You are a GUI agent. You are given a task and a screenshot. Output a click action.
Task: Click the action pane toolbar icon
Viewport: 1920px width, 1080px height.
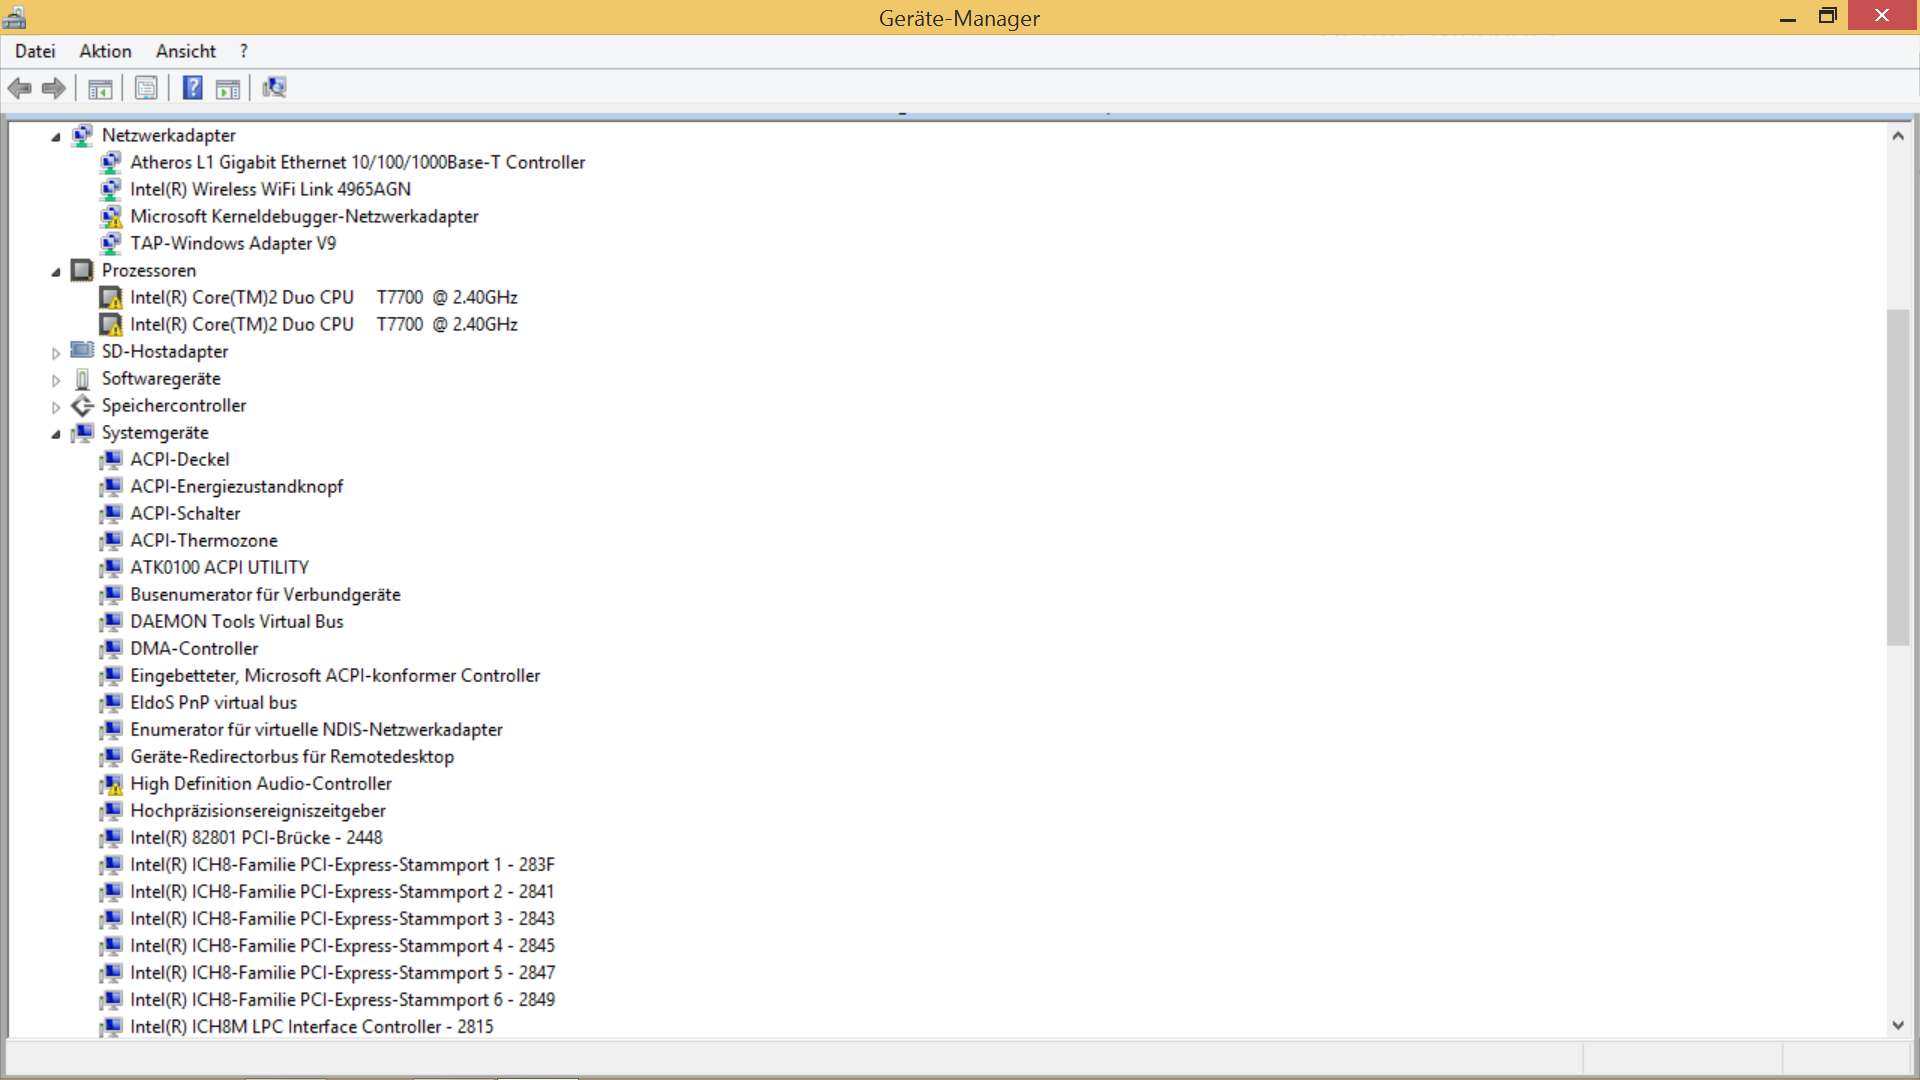[x=228, y=89]
